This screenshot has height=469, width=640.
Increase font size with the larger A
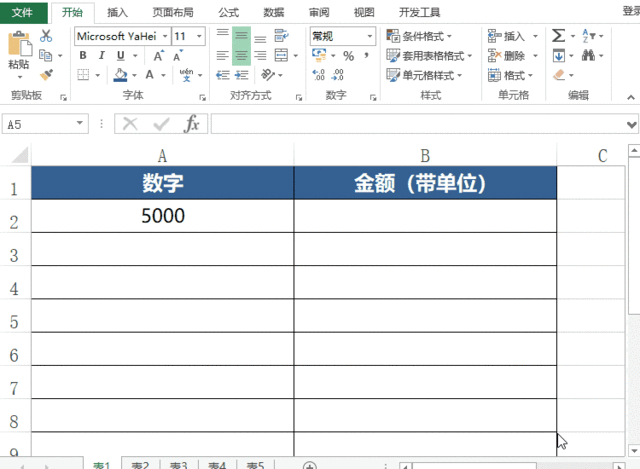coord(158,56)
